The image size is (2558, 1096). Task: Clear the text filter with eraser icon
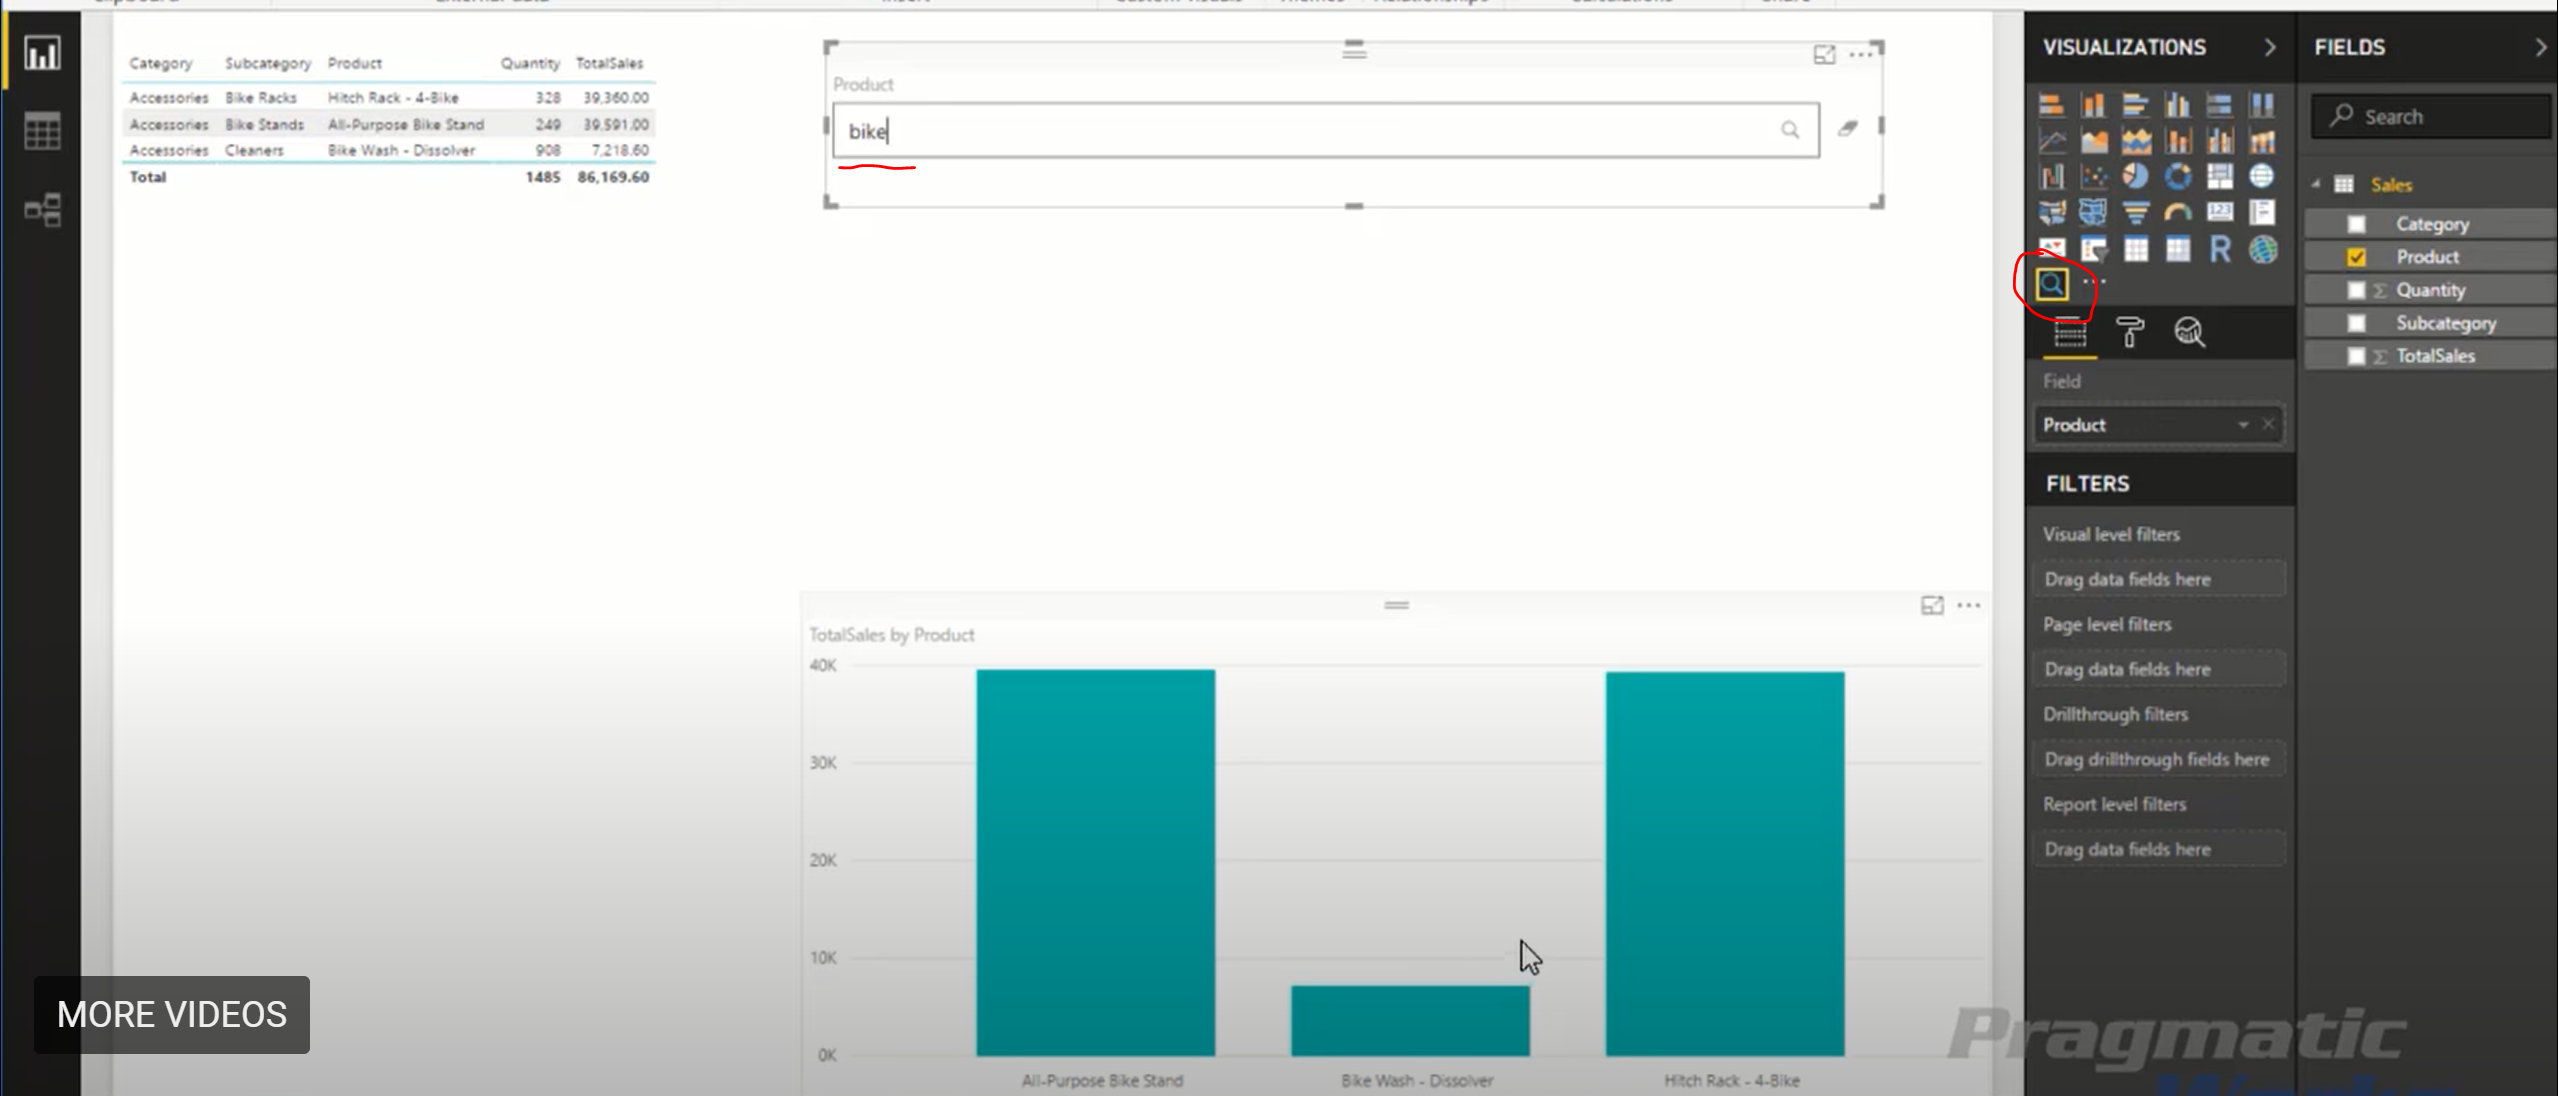pyautogui.click(x=1847, y=129)
